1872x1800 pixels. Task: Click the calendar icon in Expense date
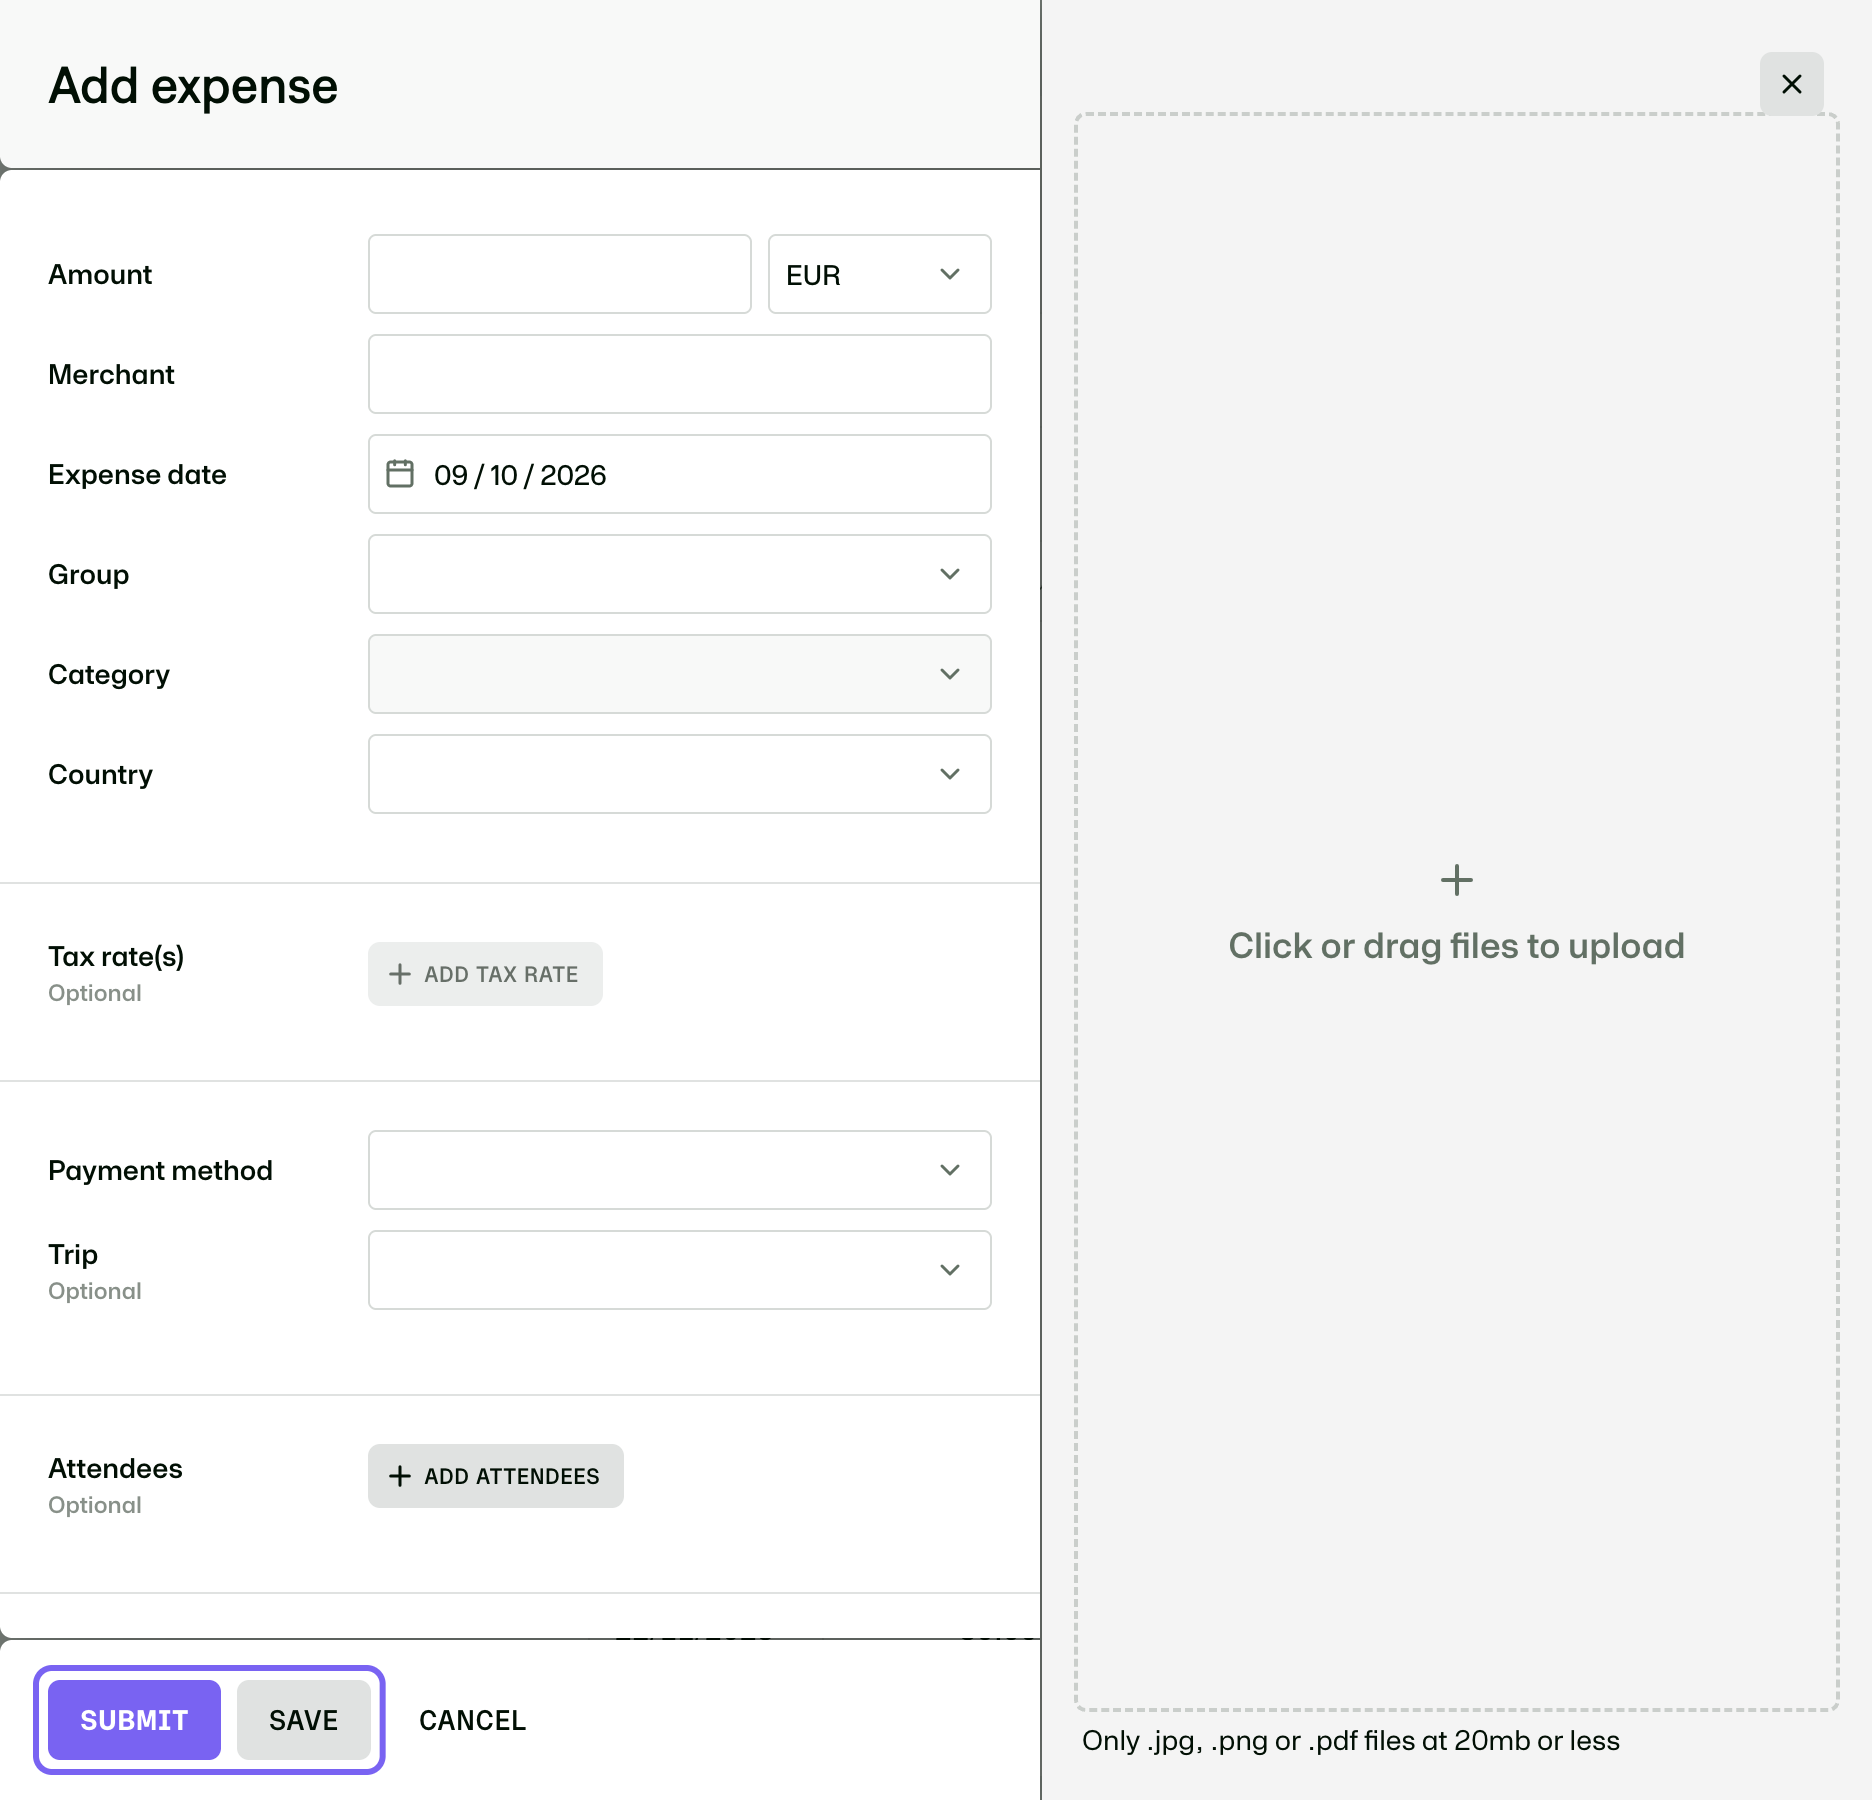(x=400, y=473)
